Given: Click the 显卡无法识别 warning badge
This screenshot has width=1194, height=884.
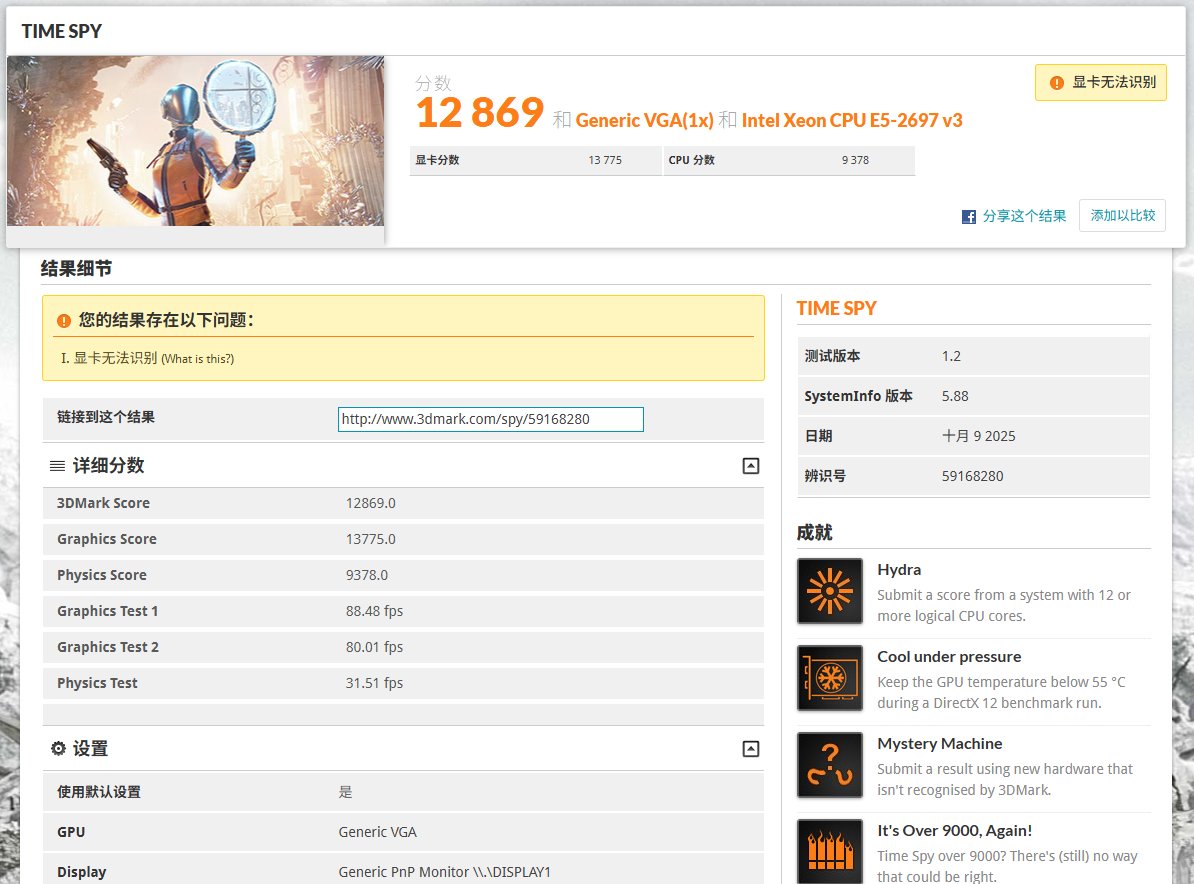Looking at the screenshot, I should tap(1100, 82).
